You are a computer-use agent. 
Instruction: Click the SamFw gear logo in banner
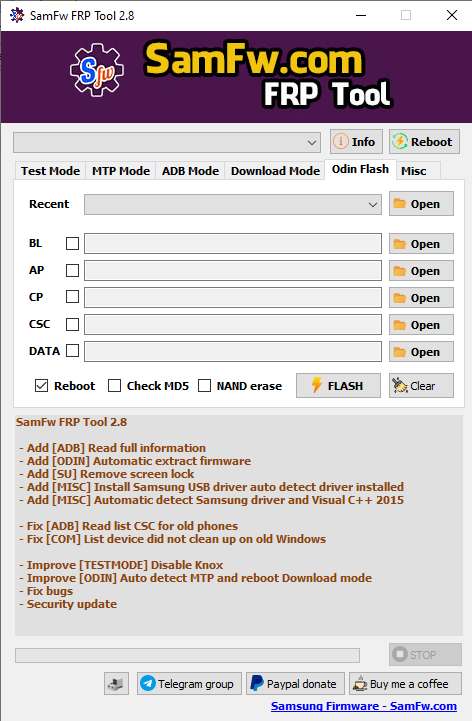[x=97, y=70]
